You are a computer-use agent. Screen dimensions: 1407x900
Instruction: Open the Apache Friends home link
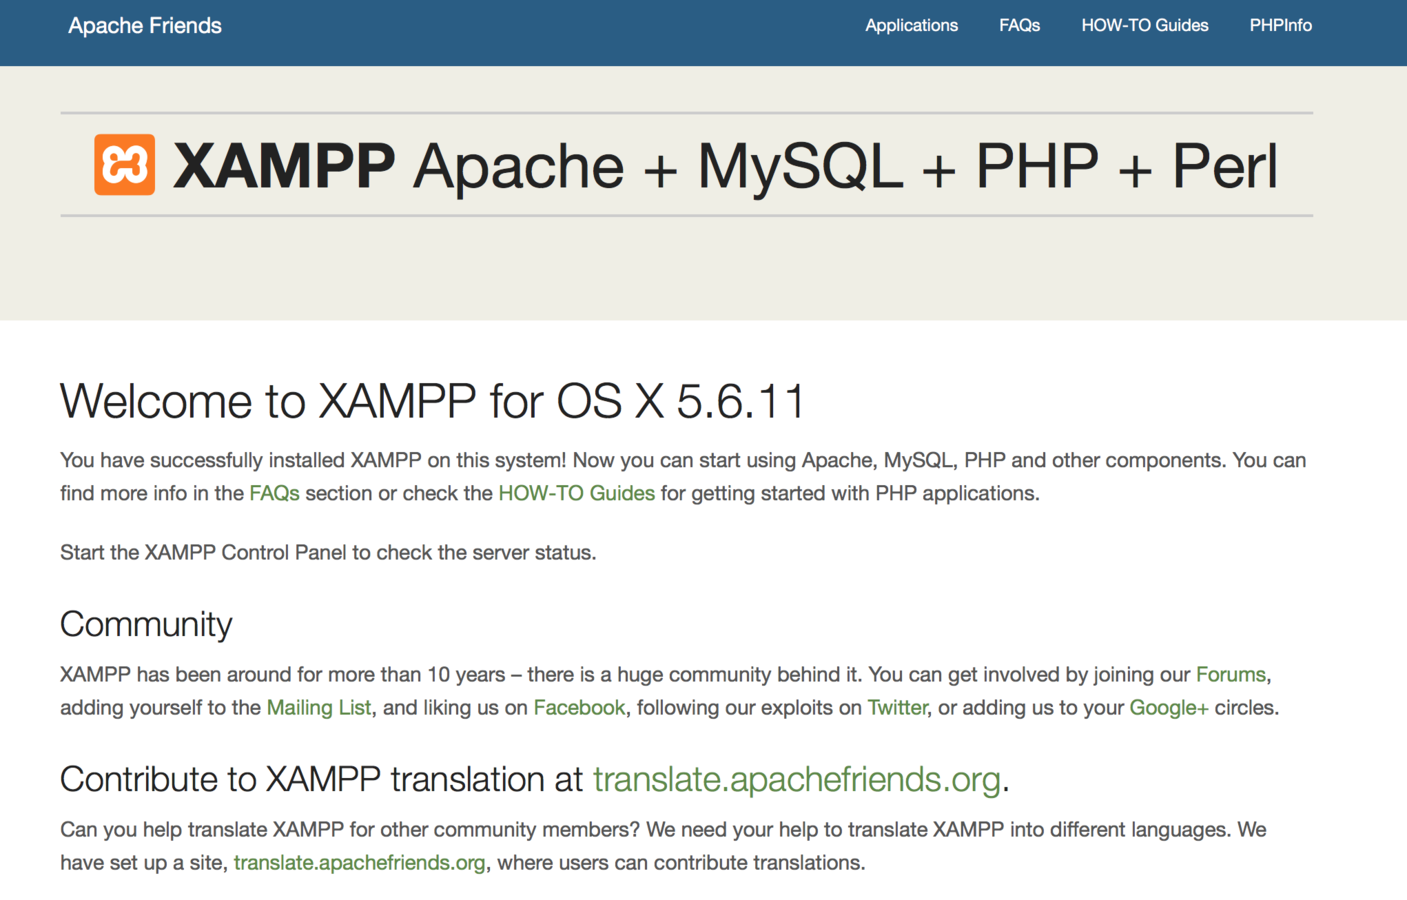pyautogui.click(x=145, y=26)
